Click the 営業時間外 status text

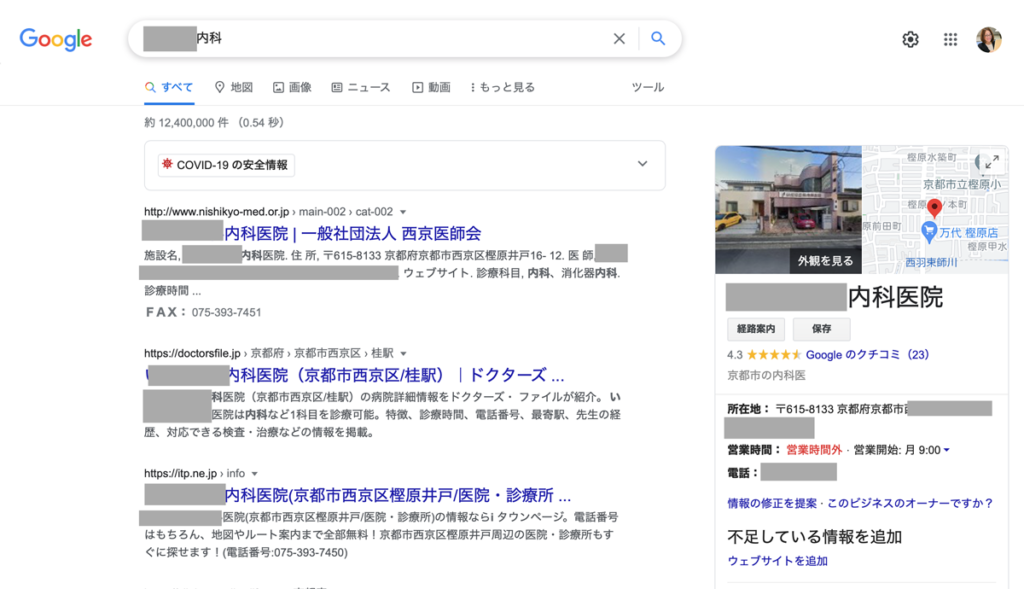pos(814,450)
